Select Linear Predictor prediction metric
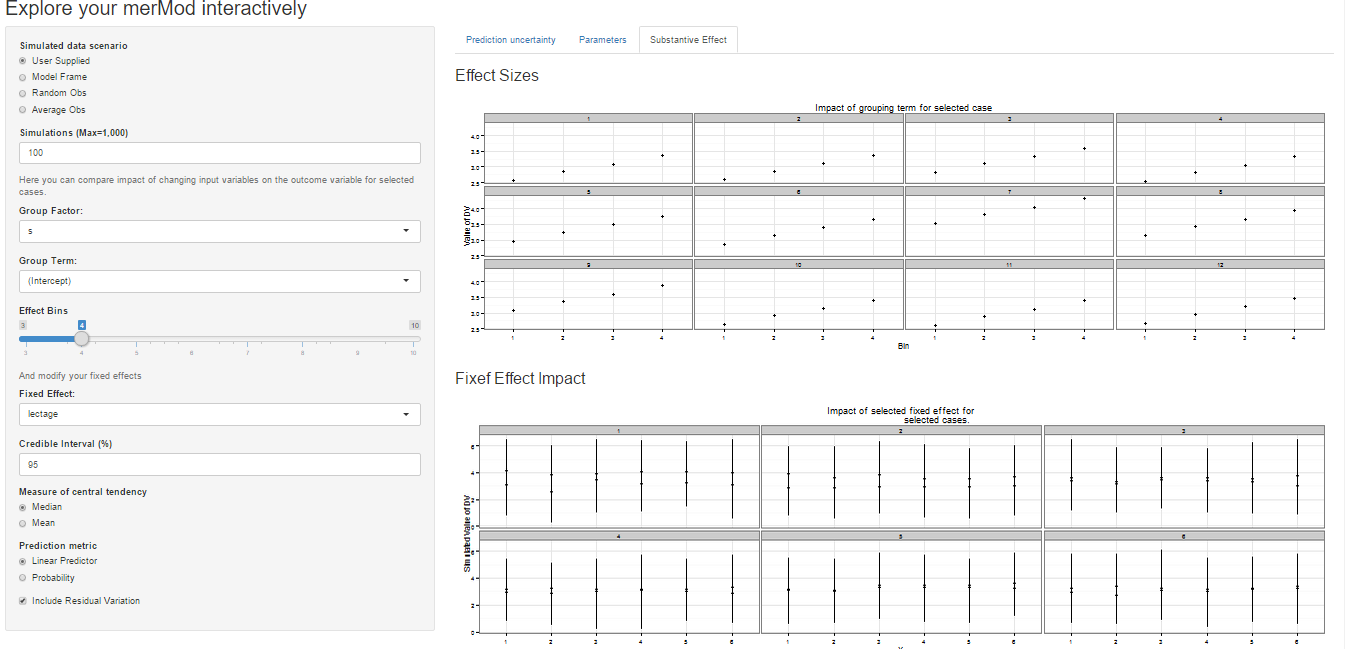The height and width of the screenshot is (649, 1345). point(23,561)
